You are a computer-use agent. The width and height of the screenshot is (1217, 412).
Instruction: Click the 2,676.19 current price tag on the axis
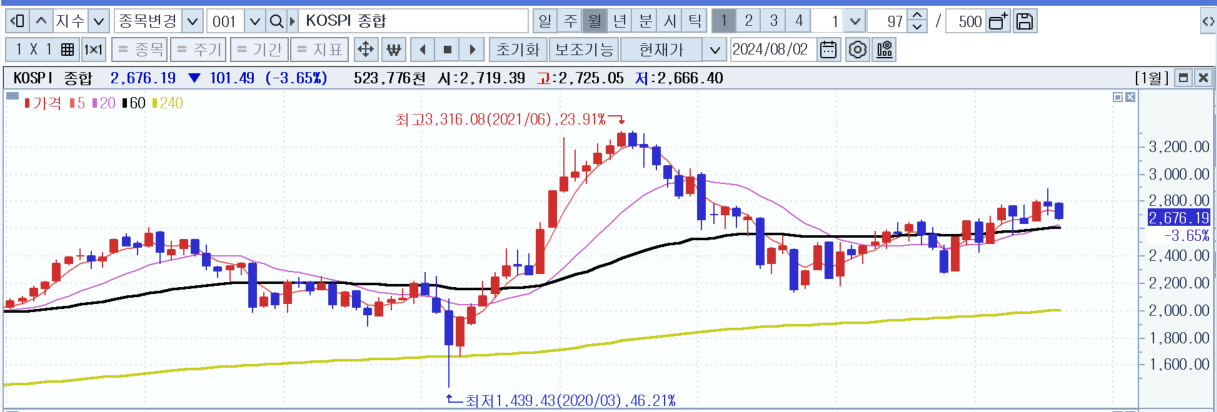pyautogui.click(x=1179, y=218)
